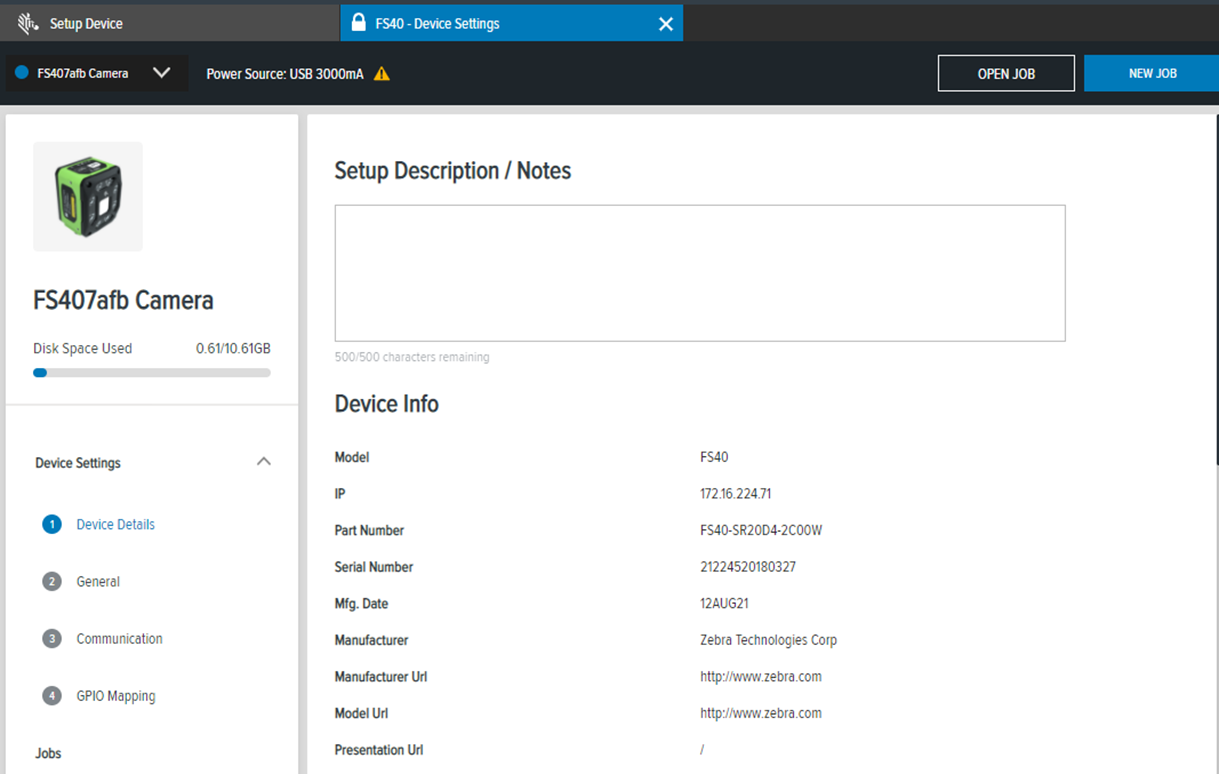1219x774 pixels.
Task: Expand the Jobs section
Action: 48,753
